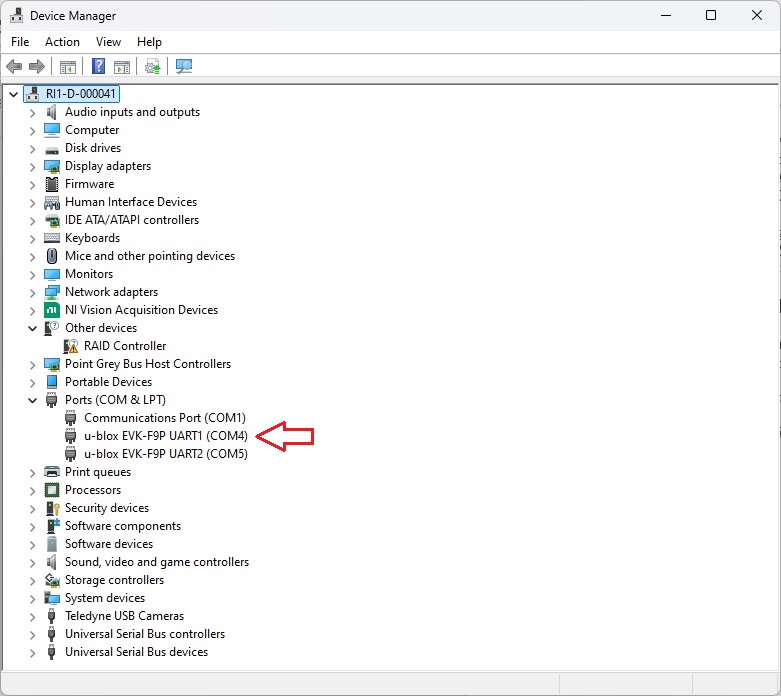Click the Keyboards icon

(x=52, y=238)
